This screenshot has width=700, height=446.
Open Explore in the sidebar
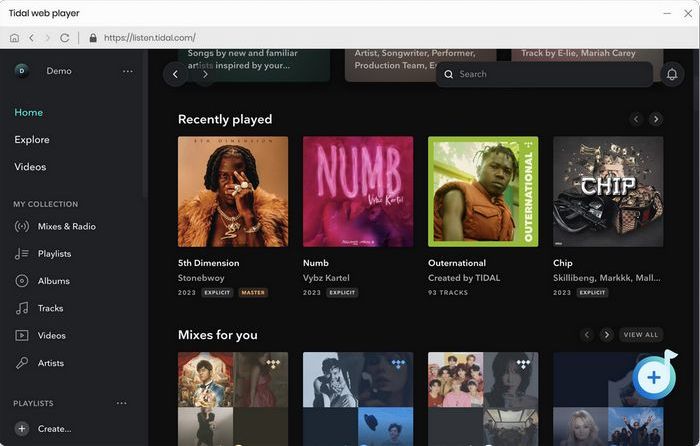(32, 140)
